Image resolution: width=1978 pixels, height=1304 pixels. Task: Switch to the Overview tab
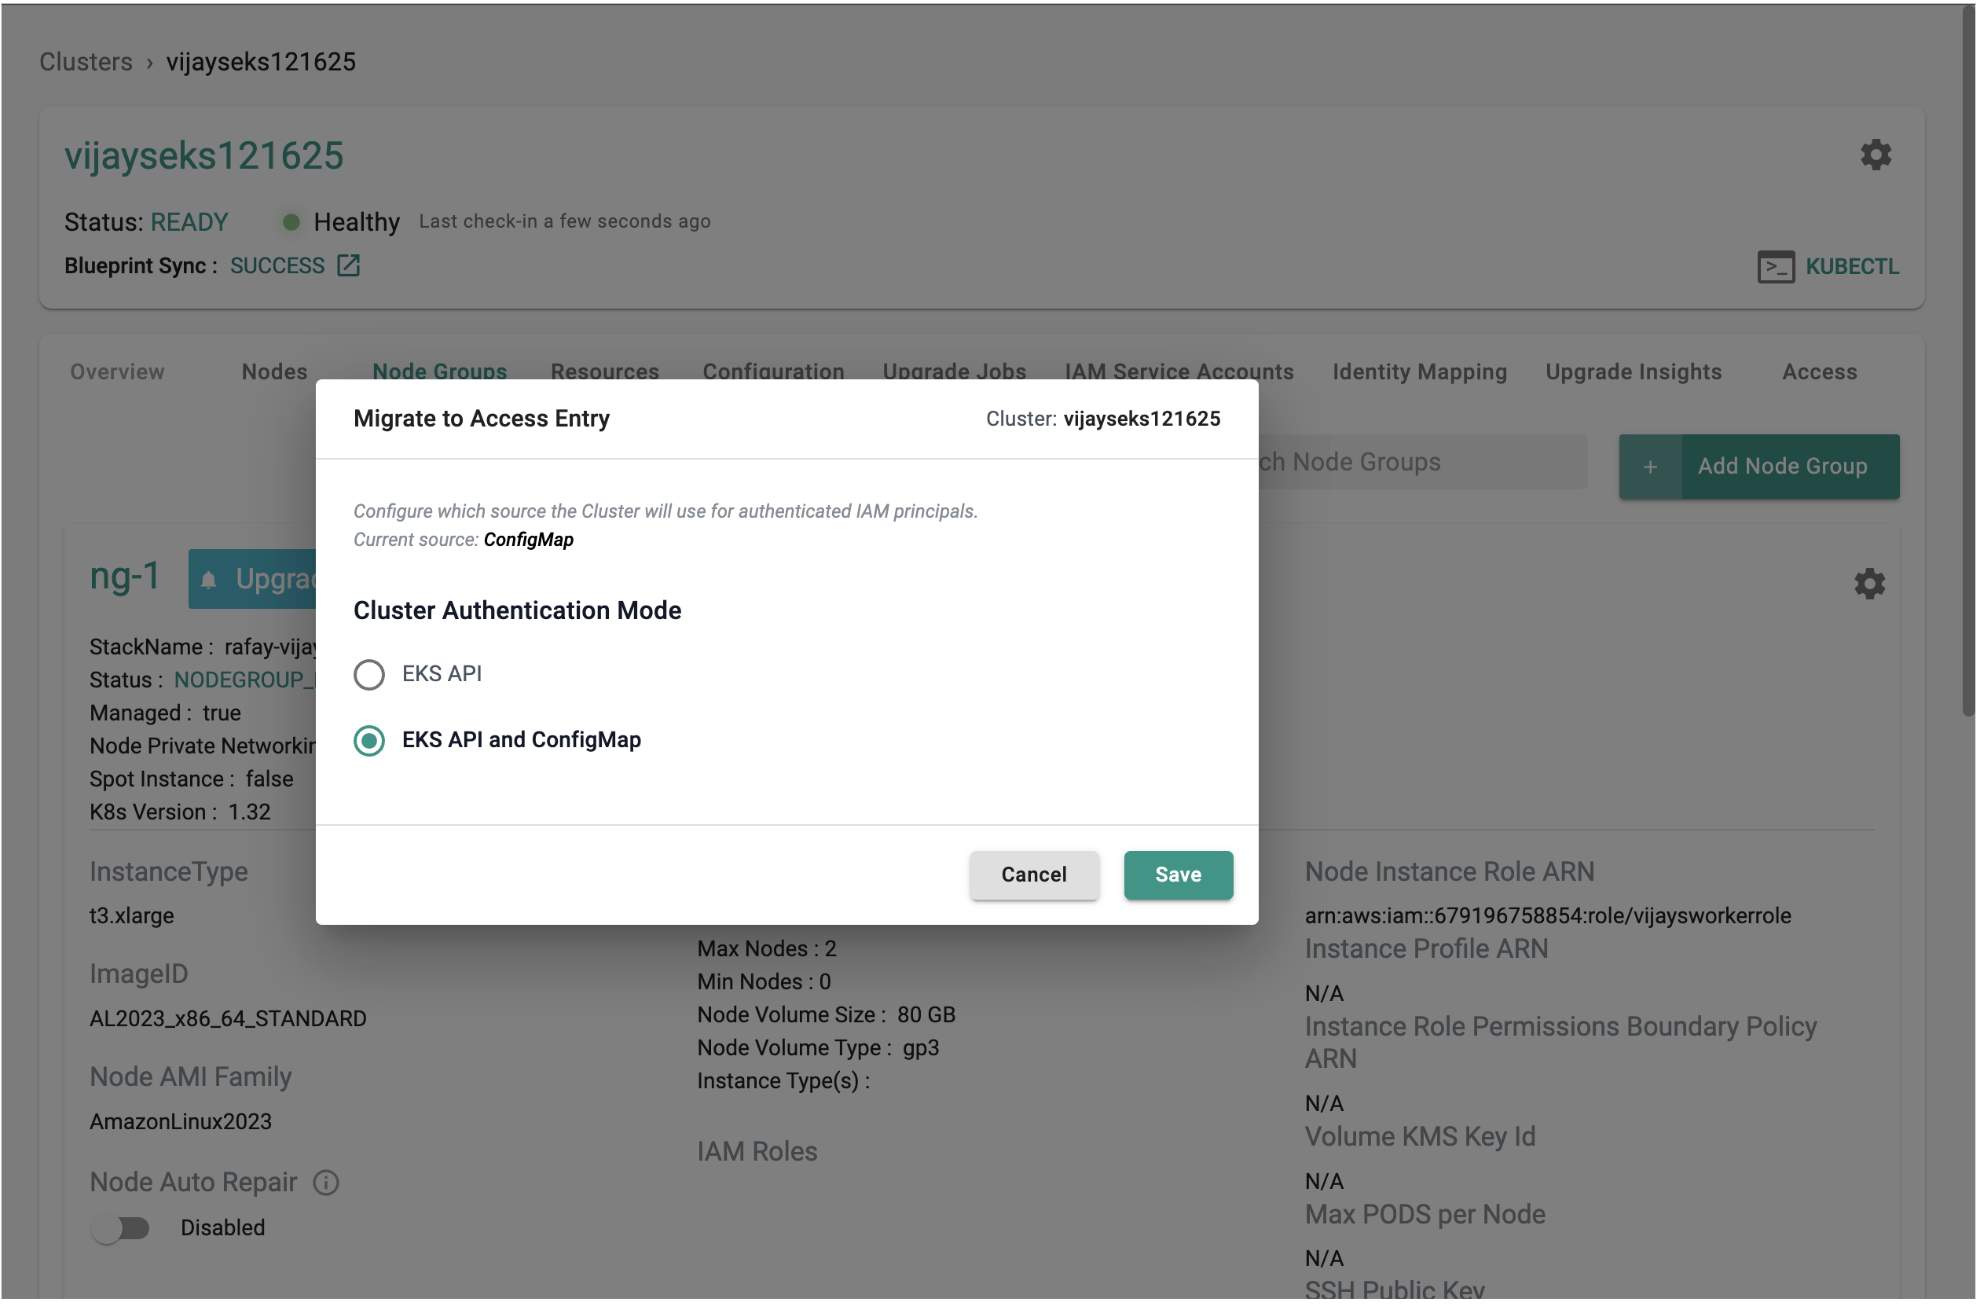pyautogui.click(x=117, y=372)
